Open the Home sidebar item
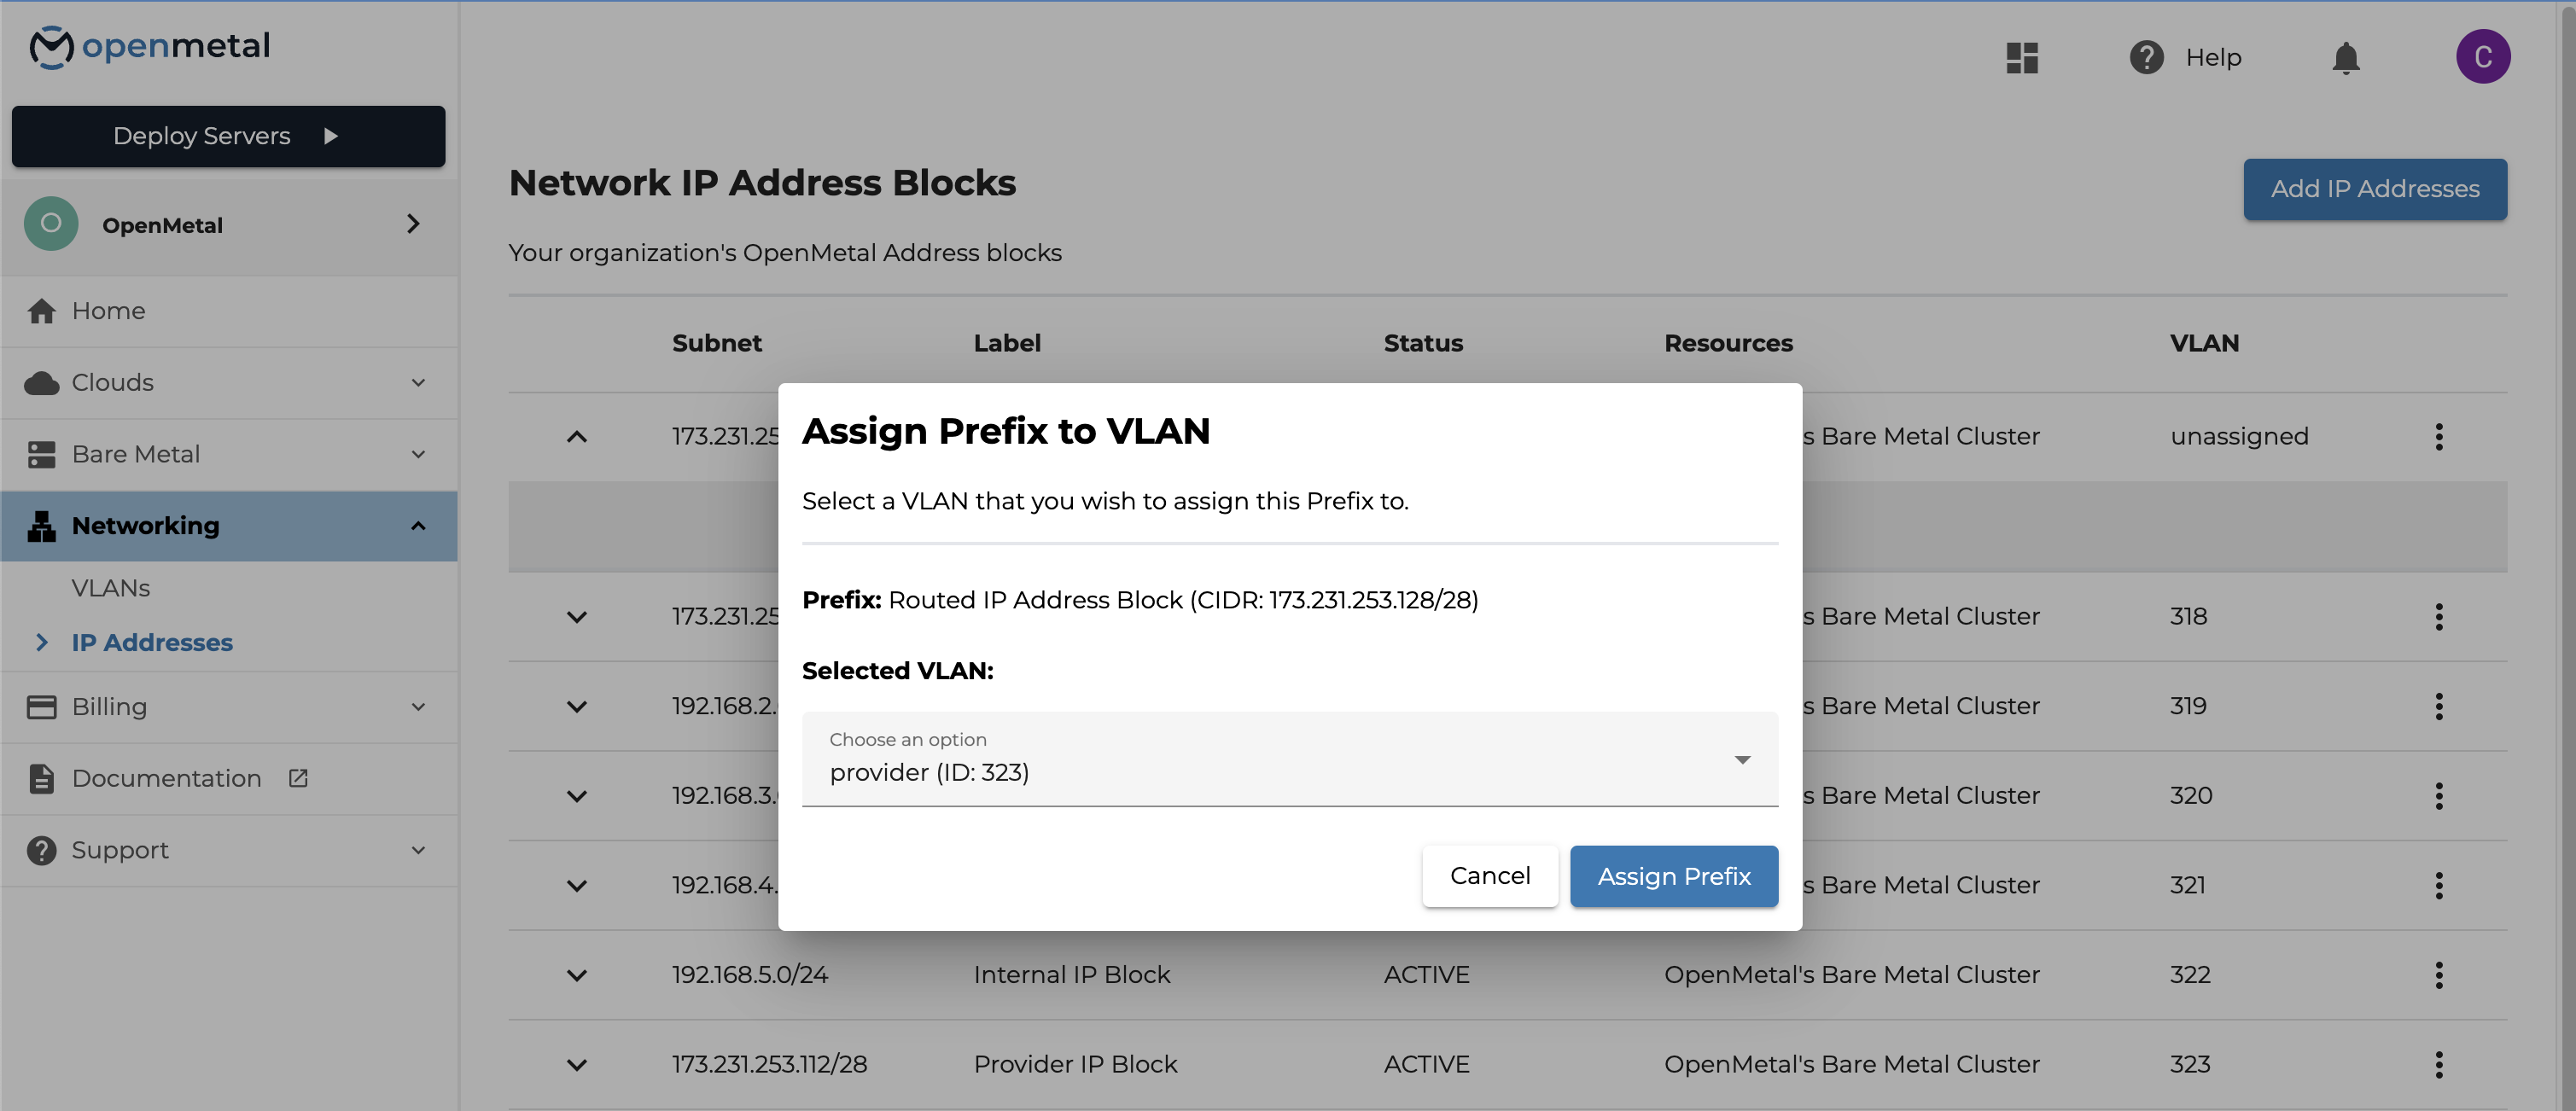 [x=108, y=311]
